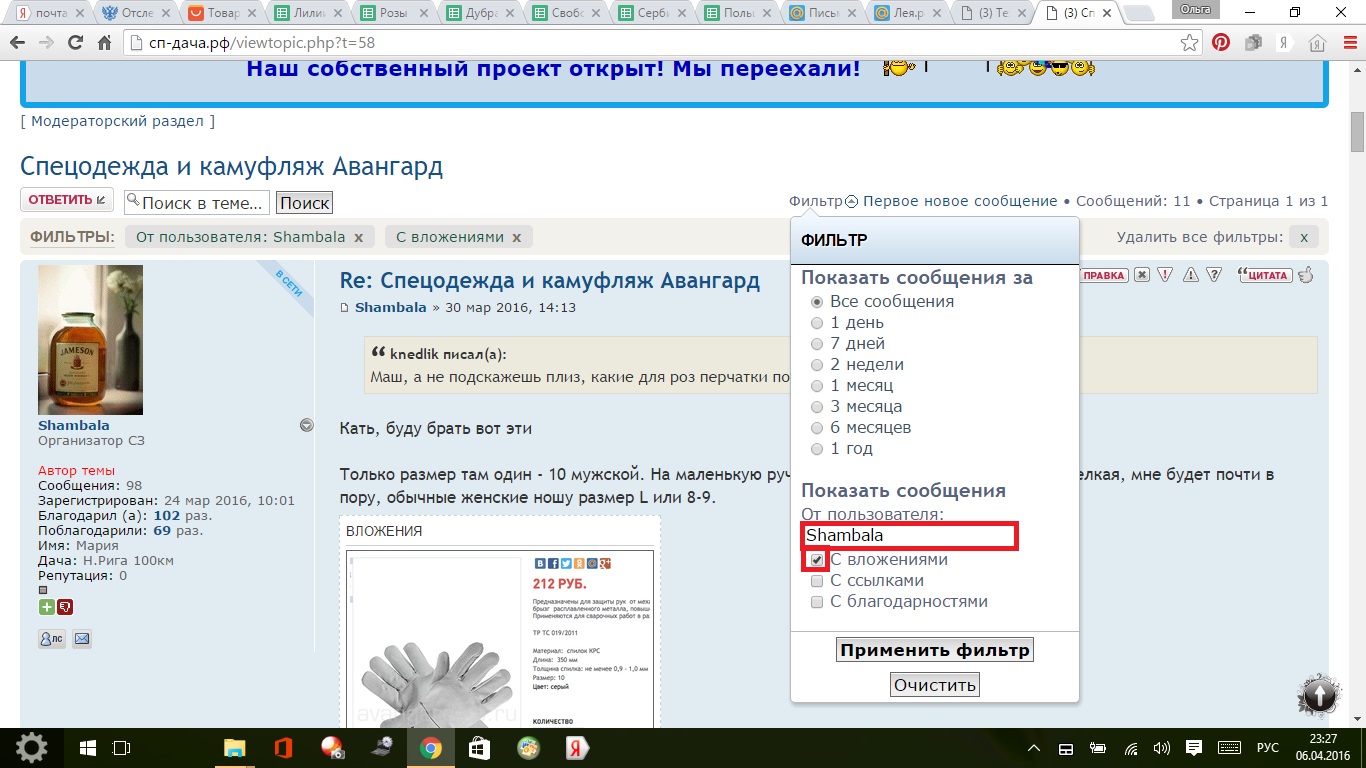Open Chrome from the Windows taskbar
1366x768 pixels.
point(431,748)
